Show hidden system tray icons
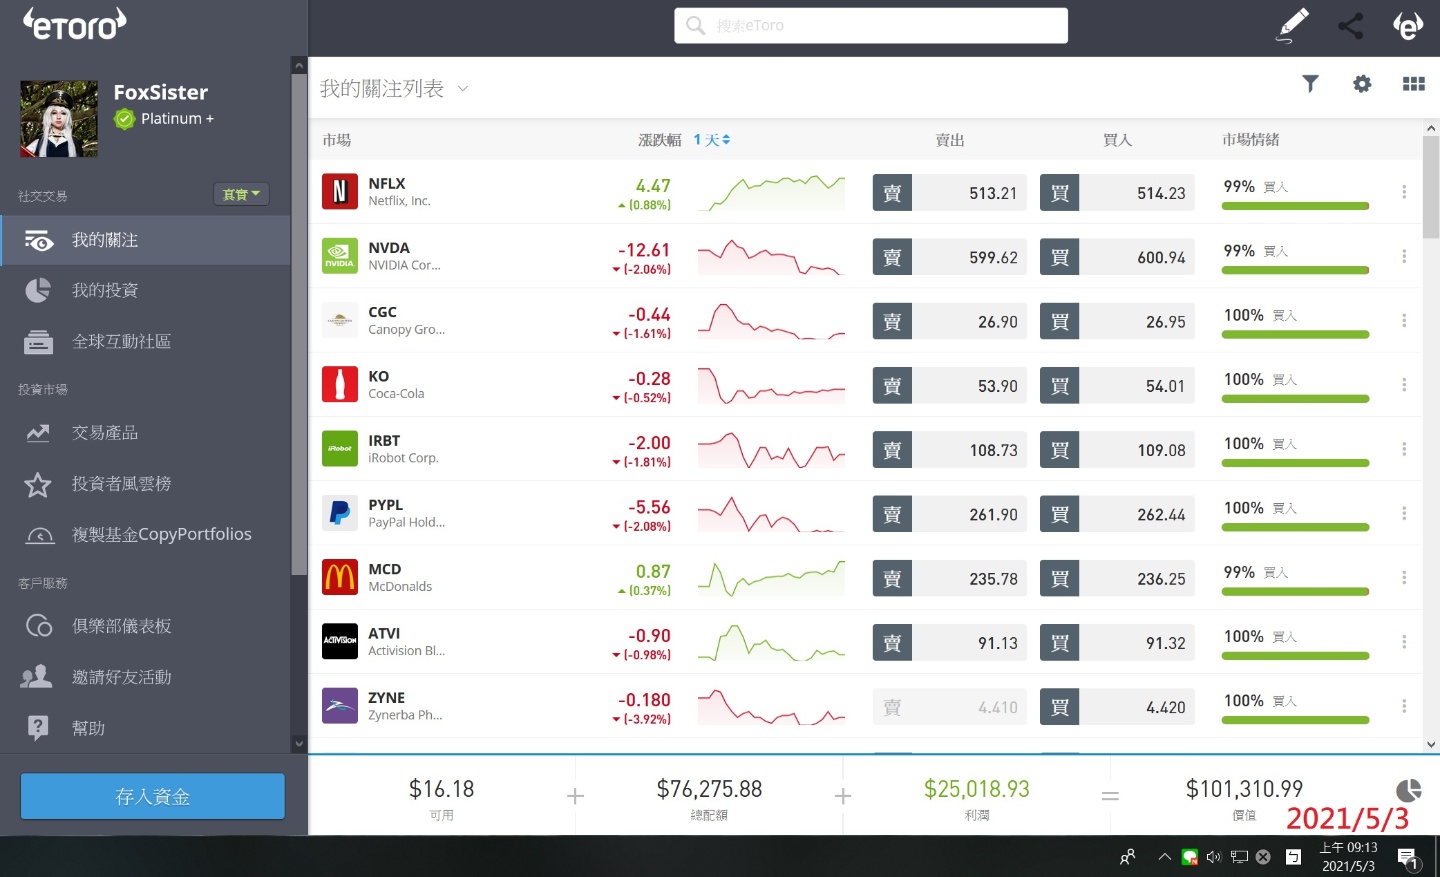1440x877 pixels. click(1165, 857)
